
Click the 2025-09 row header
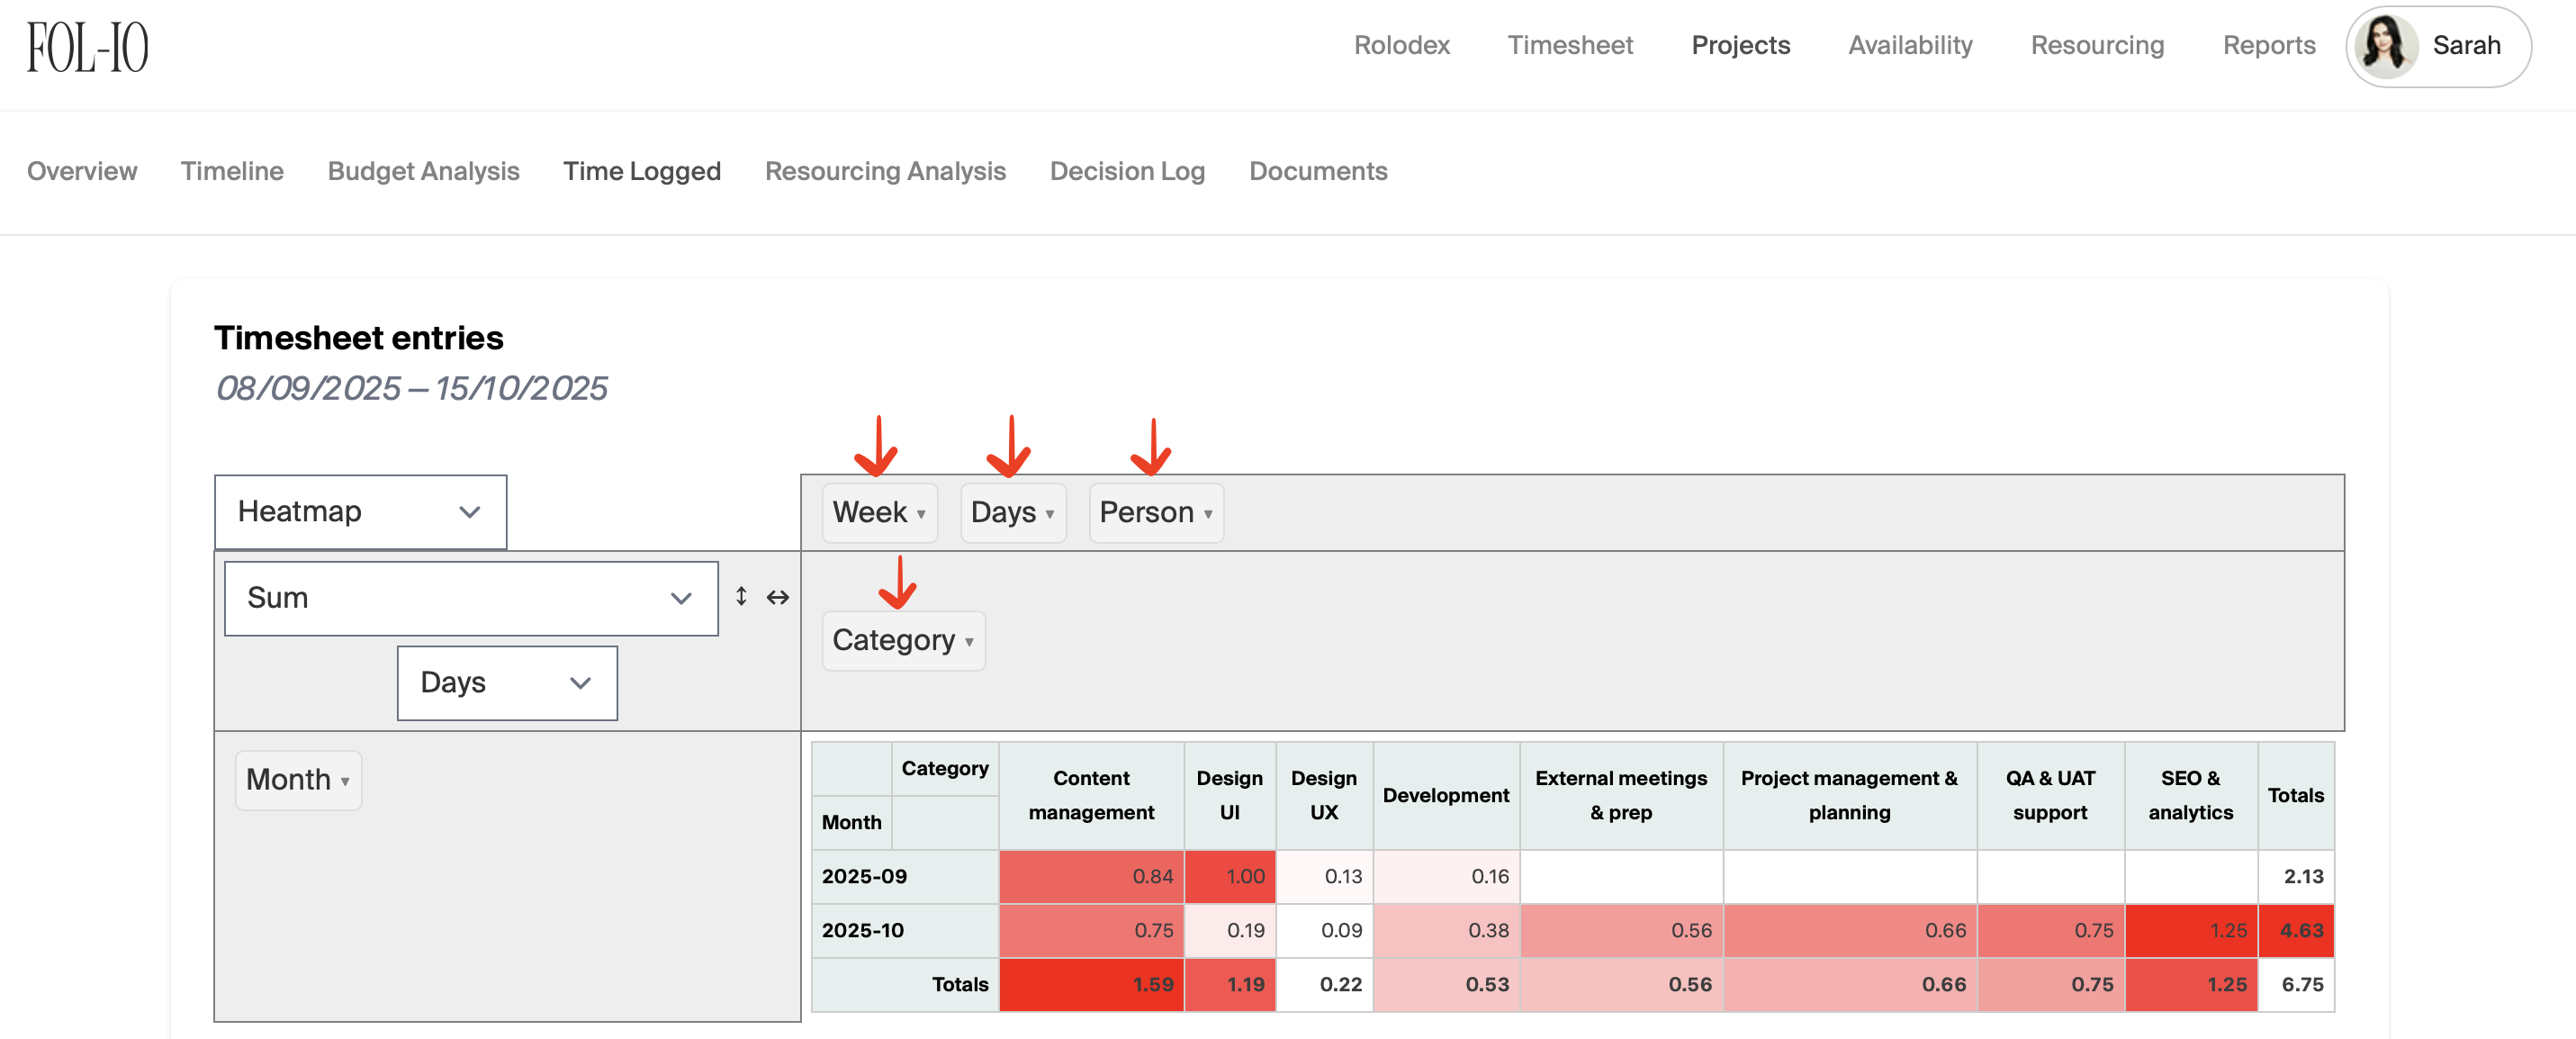(x=864, y=876)
